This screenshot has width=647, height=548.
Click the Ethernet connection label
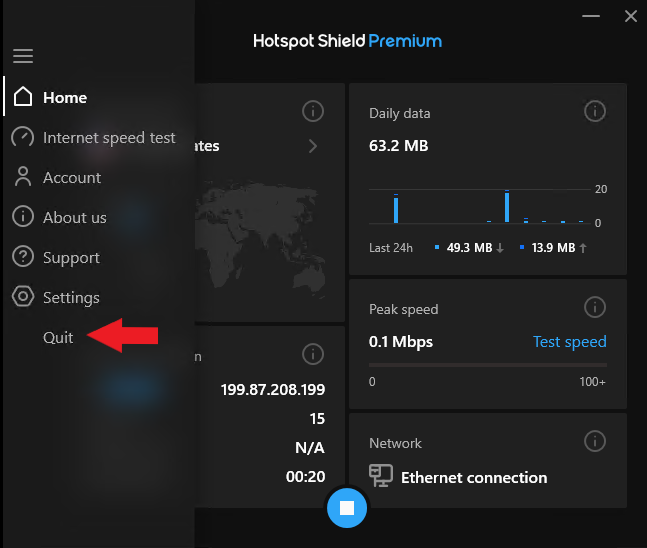click(x=474, y=478)
